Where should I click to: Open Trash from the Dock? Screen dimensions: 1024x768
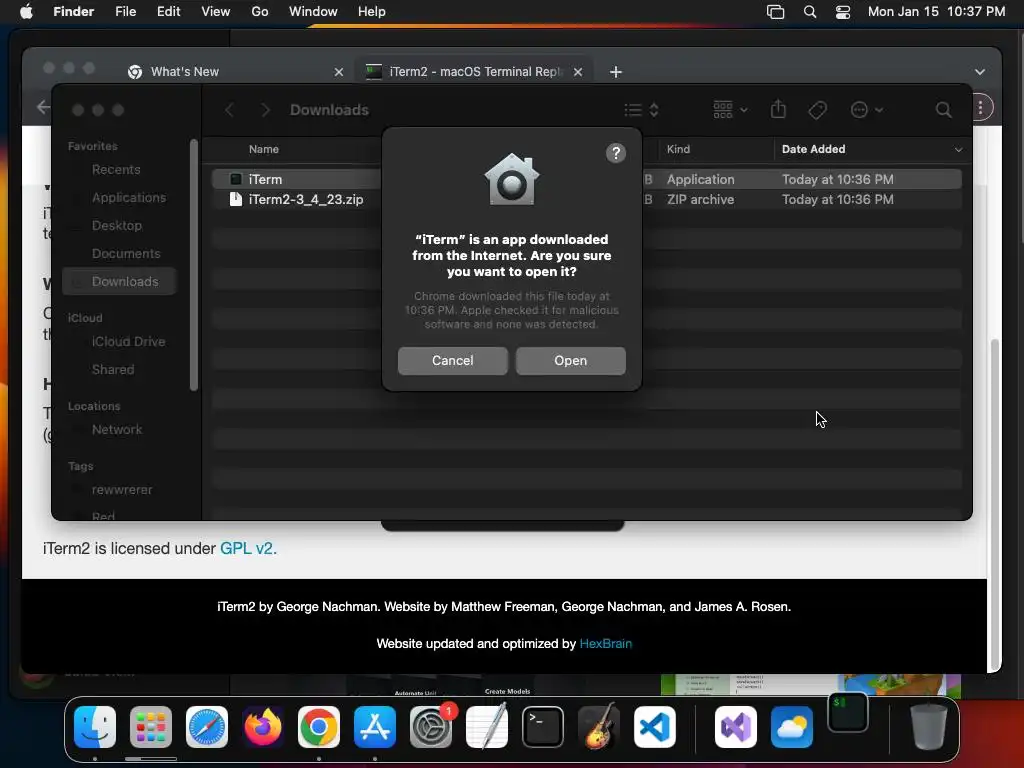coord(929,727)
